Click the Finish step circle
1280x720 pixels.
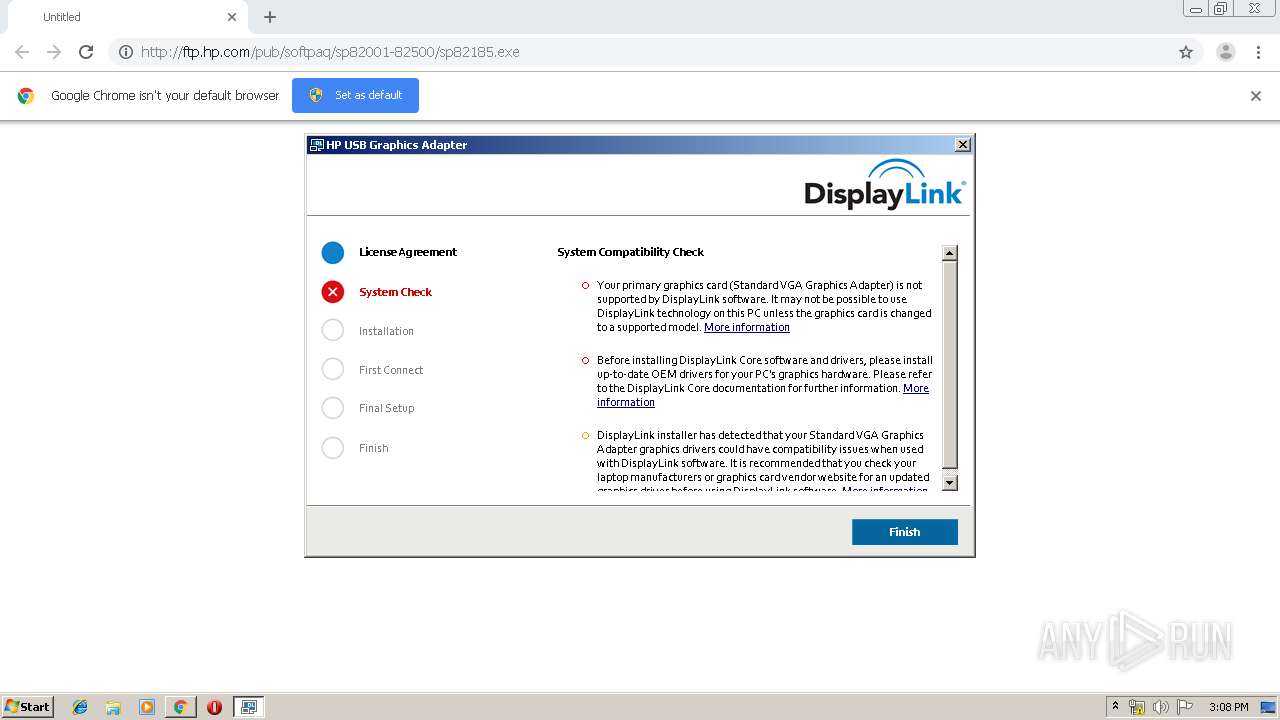[333, 447]
